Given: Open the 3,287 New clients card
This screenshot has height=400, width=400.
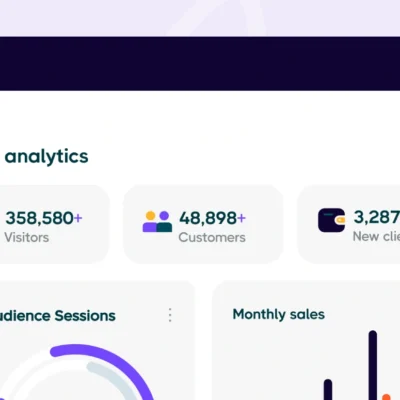Looking at the screenshot, I should [349, 224].
